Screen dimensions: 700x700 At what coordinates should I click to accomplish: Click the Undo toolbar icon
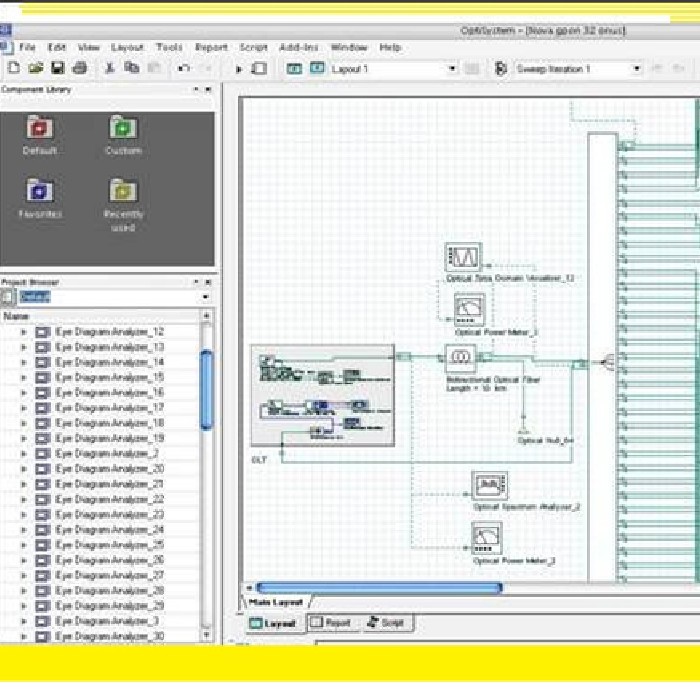pos(184,69)
